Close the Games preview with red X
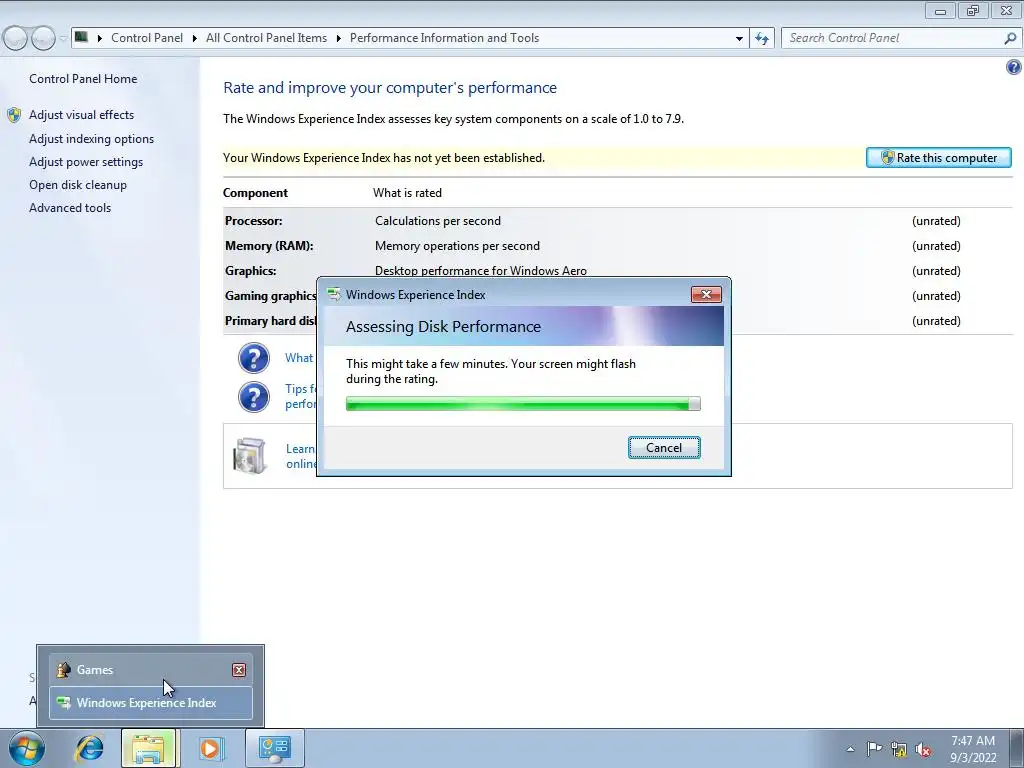The image size is (1024, 768). click(x=239, y=670)
